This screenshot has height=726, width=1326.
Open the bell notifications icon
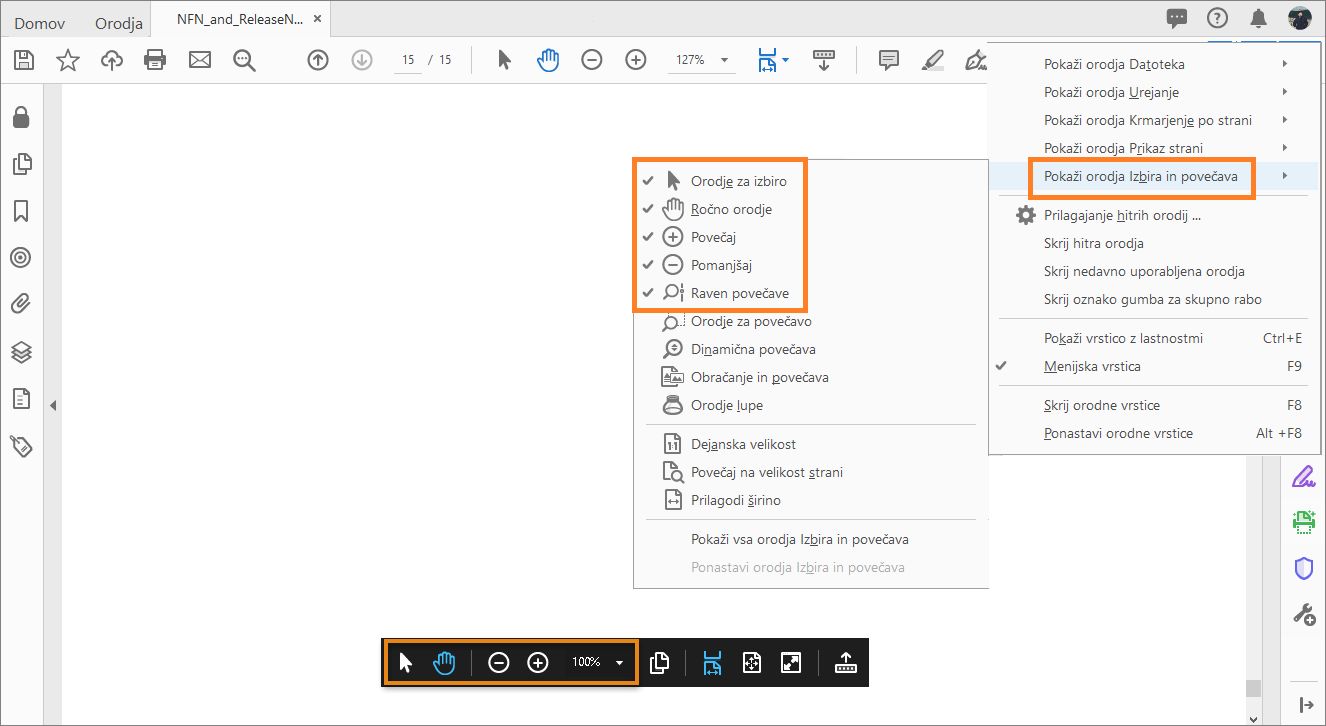pos(1259,18)
